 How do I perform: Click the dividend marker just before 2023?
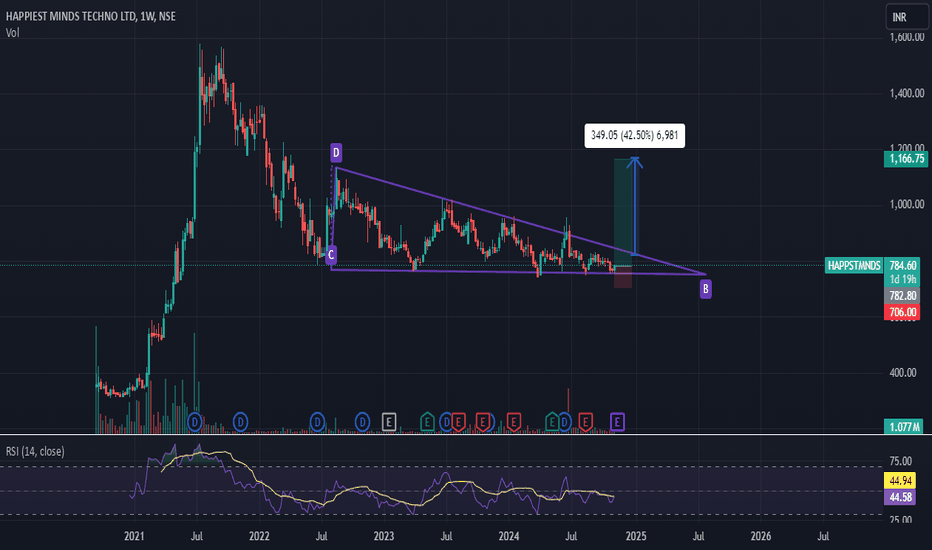tap(363, 422)
